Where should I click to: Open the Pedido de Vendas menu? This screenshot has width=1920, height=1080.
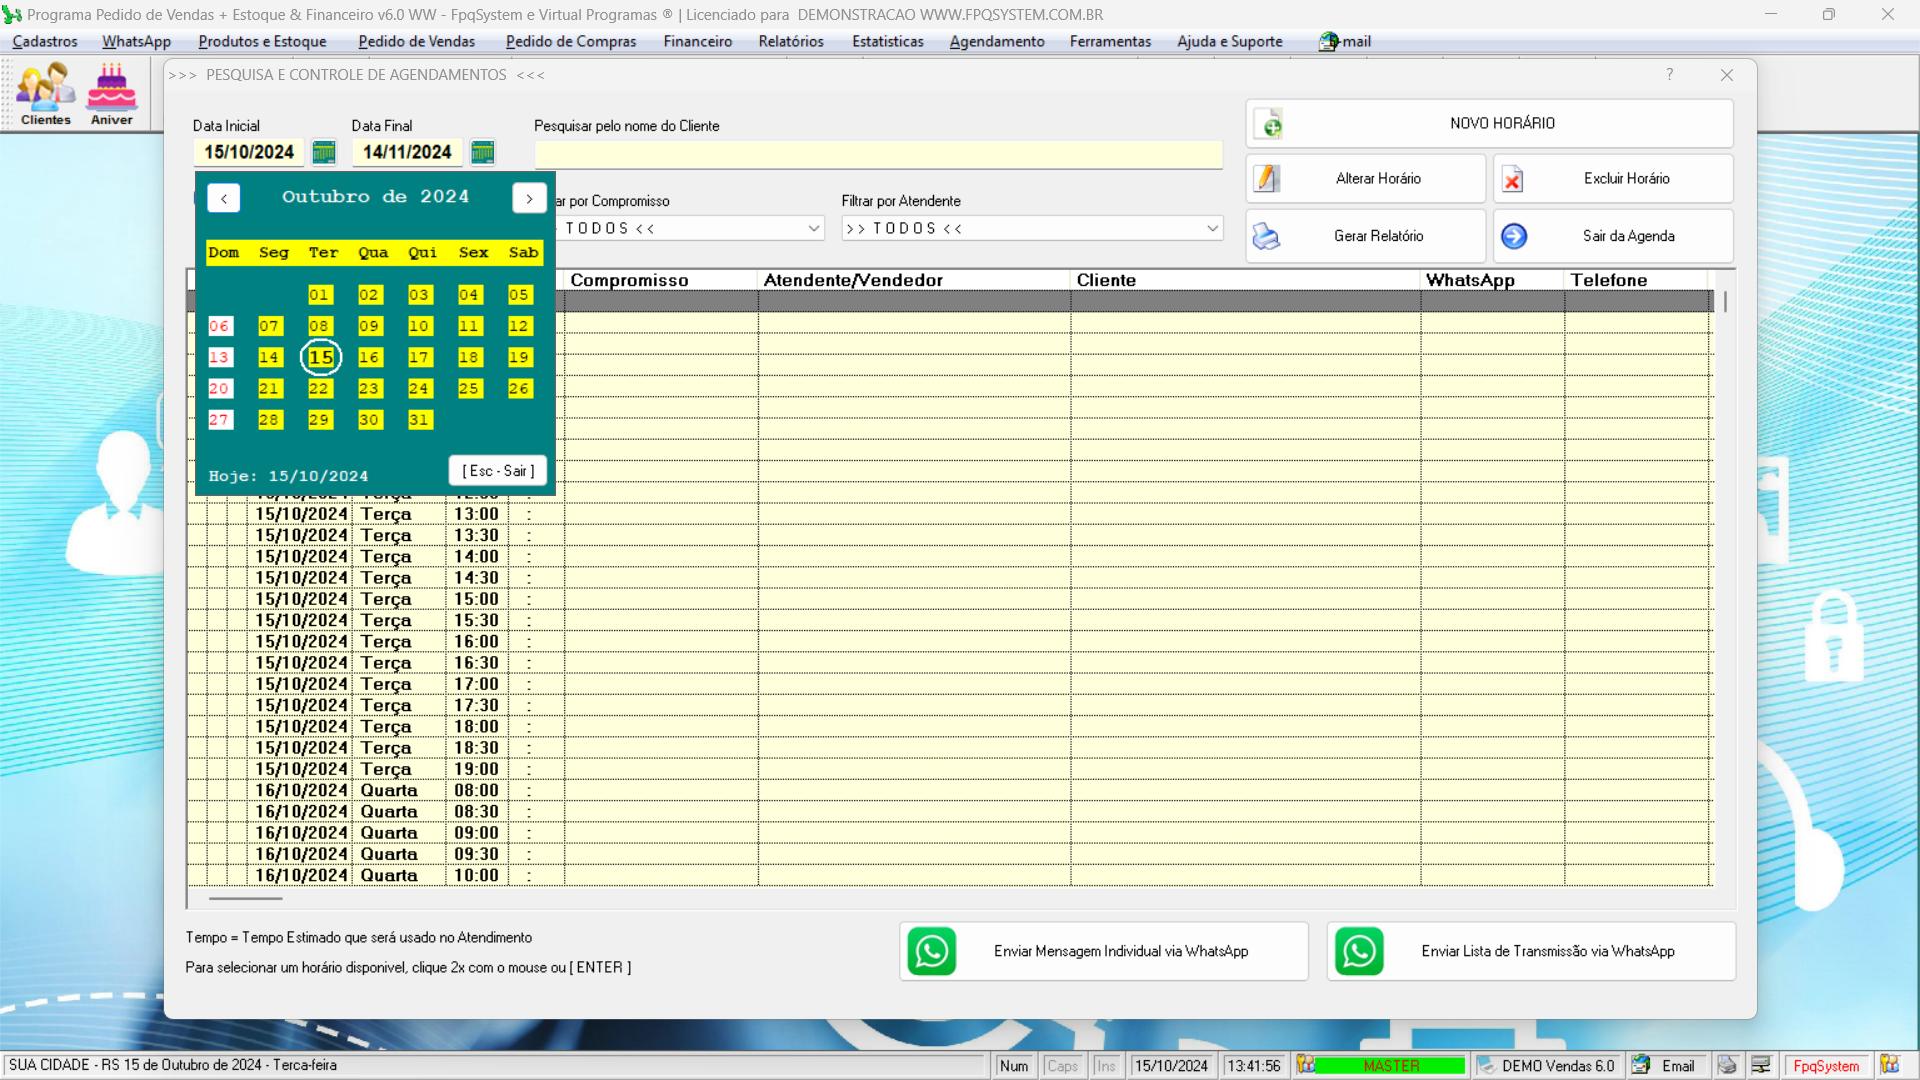point(416,41)
